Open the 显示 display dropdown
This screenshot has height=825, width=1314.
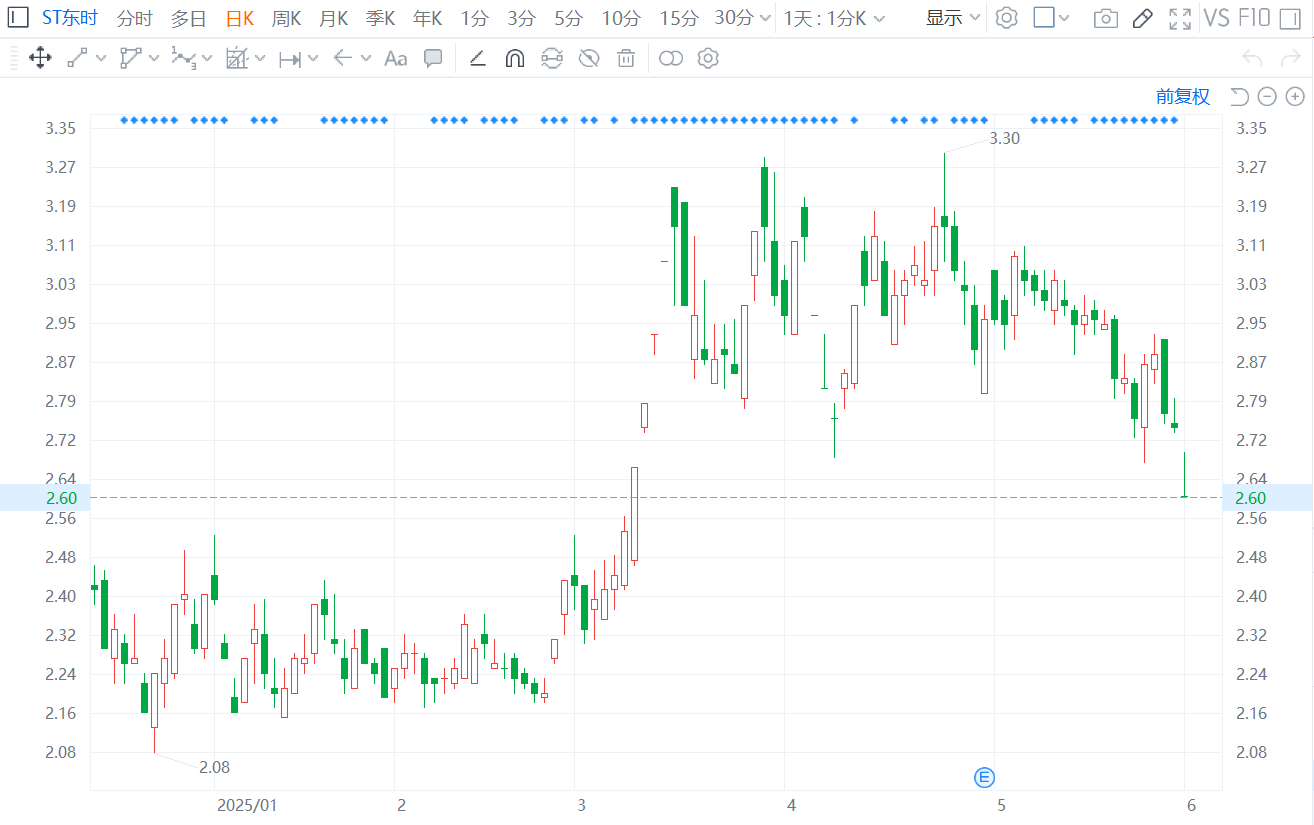(x=953, y=18)
